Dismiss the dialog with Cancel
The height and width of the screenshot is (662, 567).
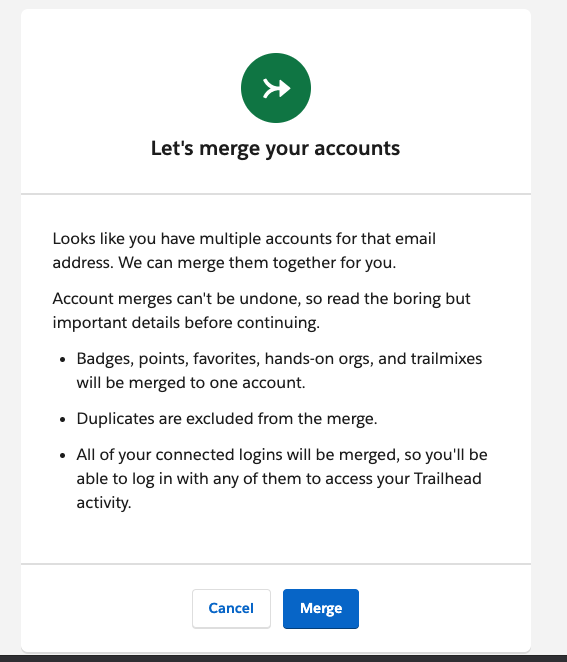[x=231, y=608]
